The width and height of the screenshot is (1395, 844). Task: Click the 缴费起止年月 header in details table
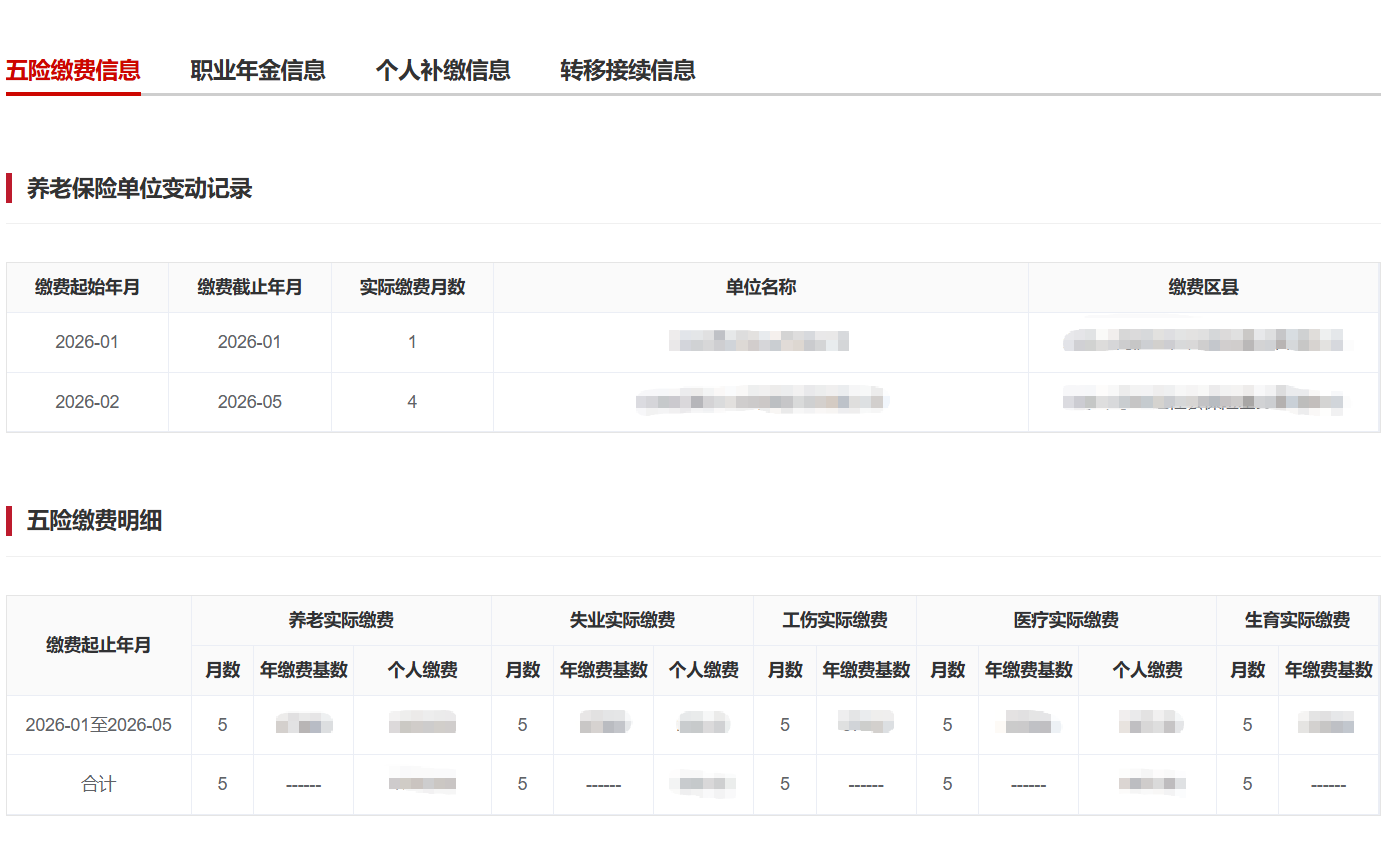(x=99, y=646)
